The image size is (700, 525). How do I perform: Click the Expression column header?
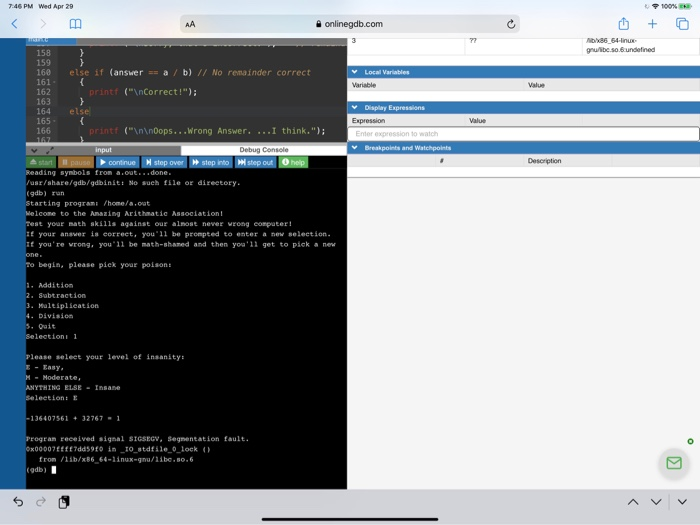pos(368,121)
